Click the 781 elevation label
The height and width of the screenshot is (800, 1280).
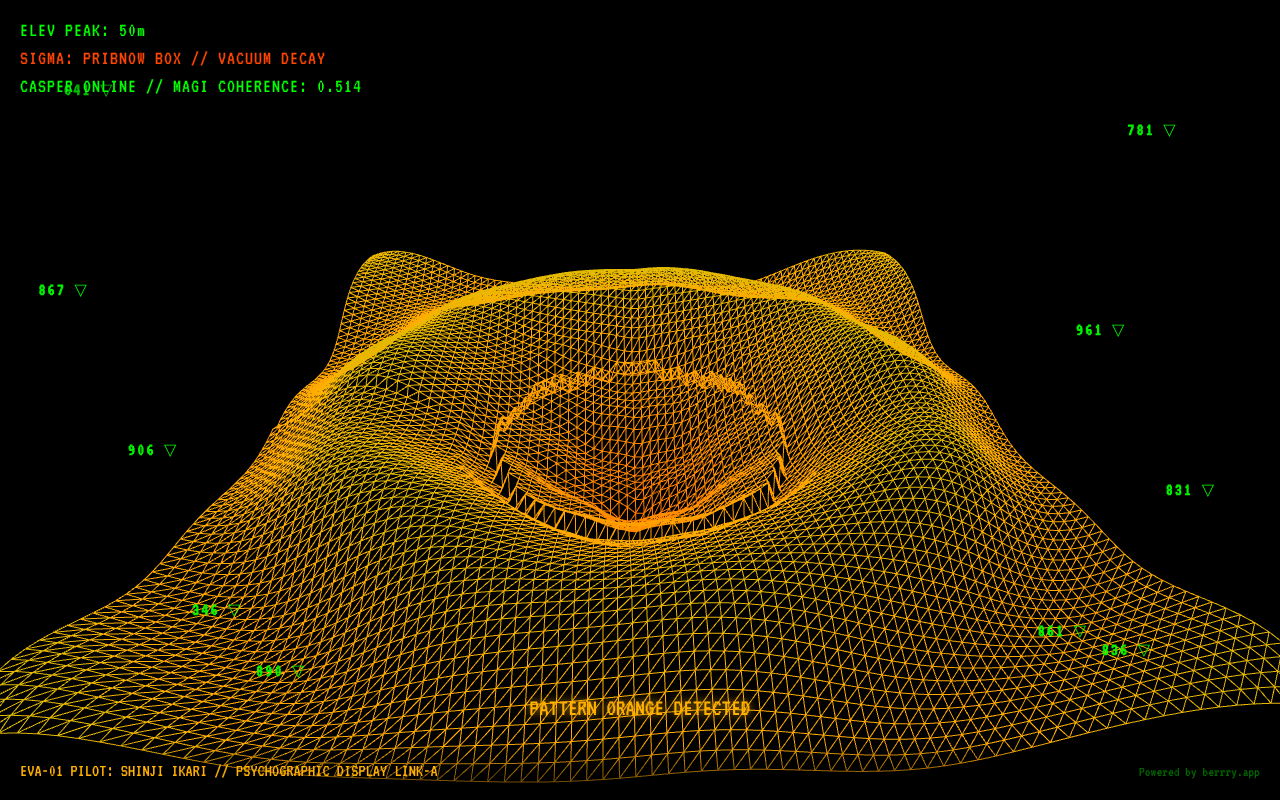pos(1140,131)
